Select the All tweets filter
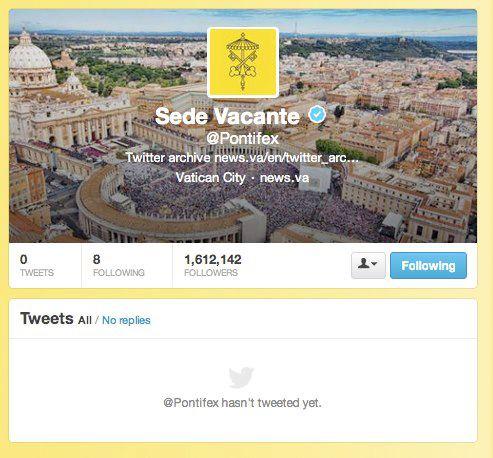The height and width of the screenshot is (458, 493). tap(85, 320)
